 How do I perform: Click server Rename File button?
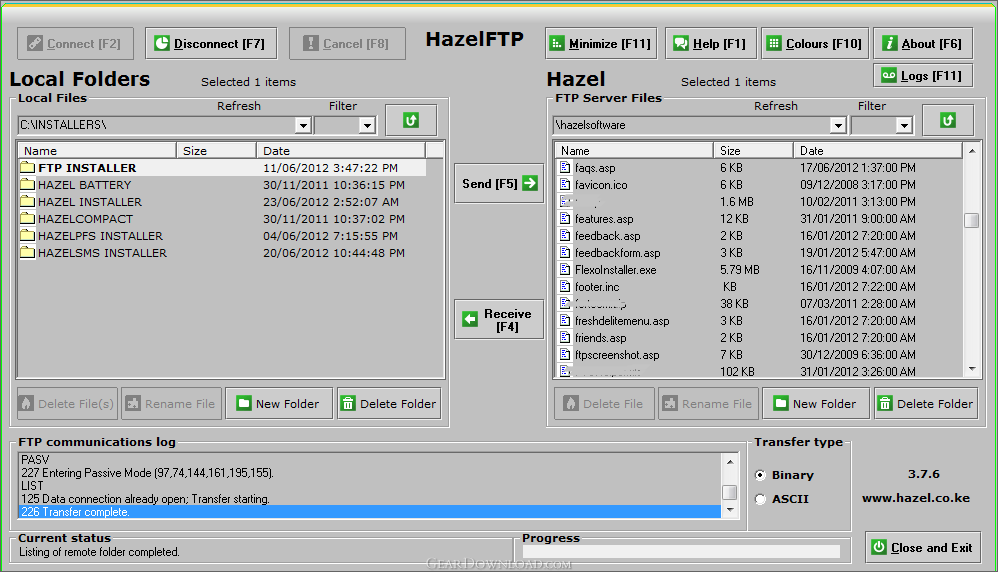point(708,403)
